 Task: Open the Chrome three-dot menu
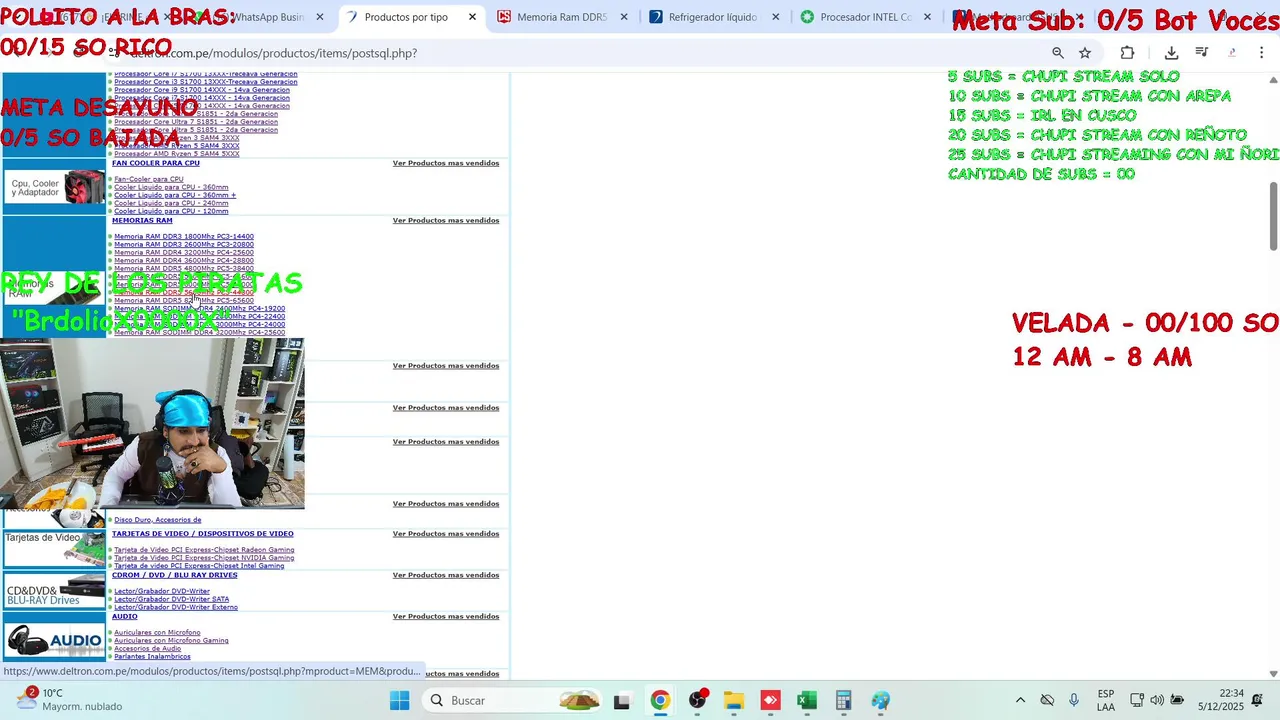(x=1262, y=53)
